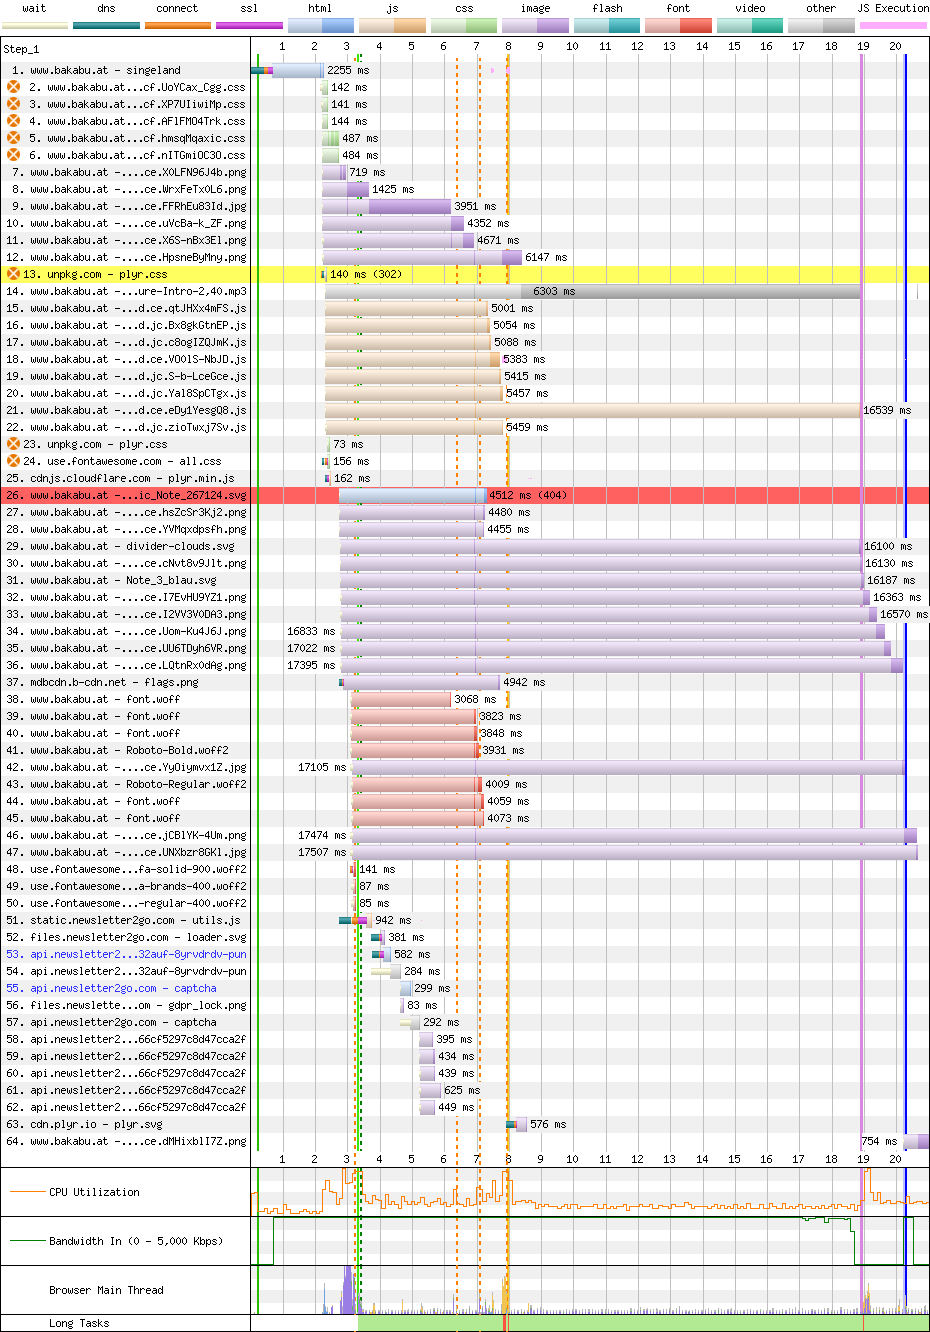Select the dns legend color swatch
This screenshot has height=1332, width=930.
(x=106, y=25)
